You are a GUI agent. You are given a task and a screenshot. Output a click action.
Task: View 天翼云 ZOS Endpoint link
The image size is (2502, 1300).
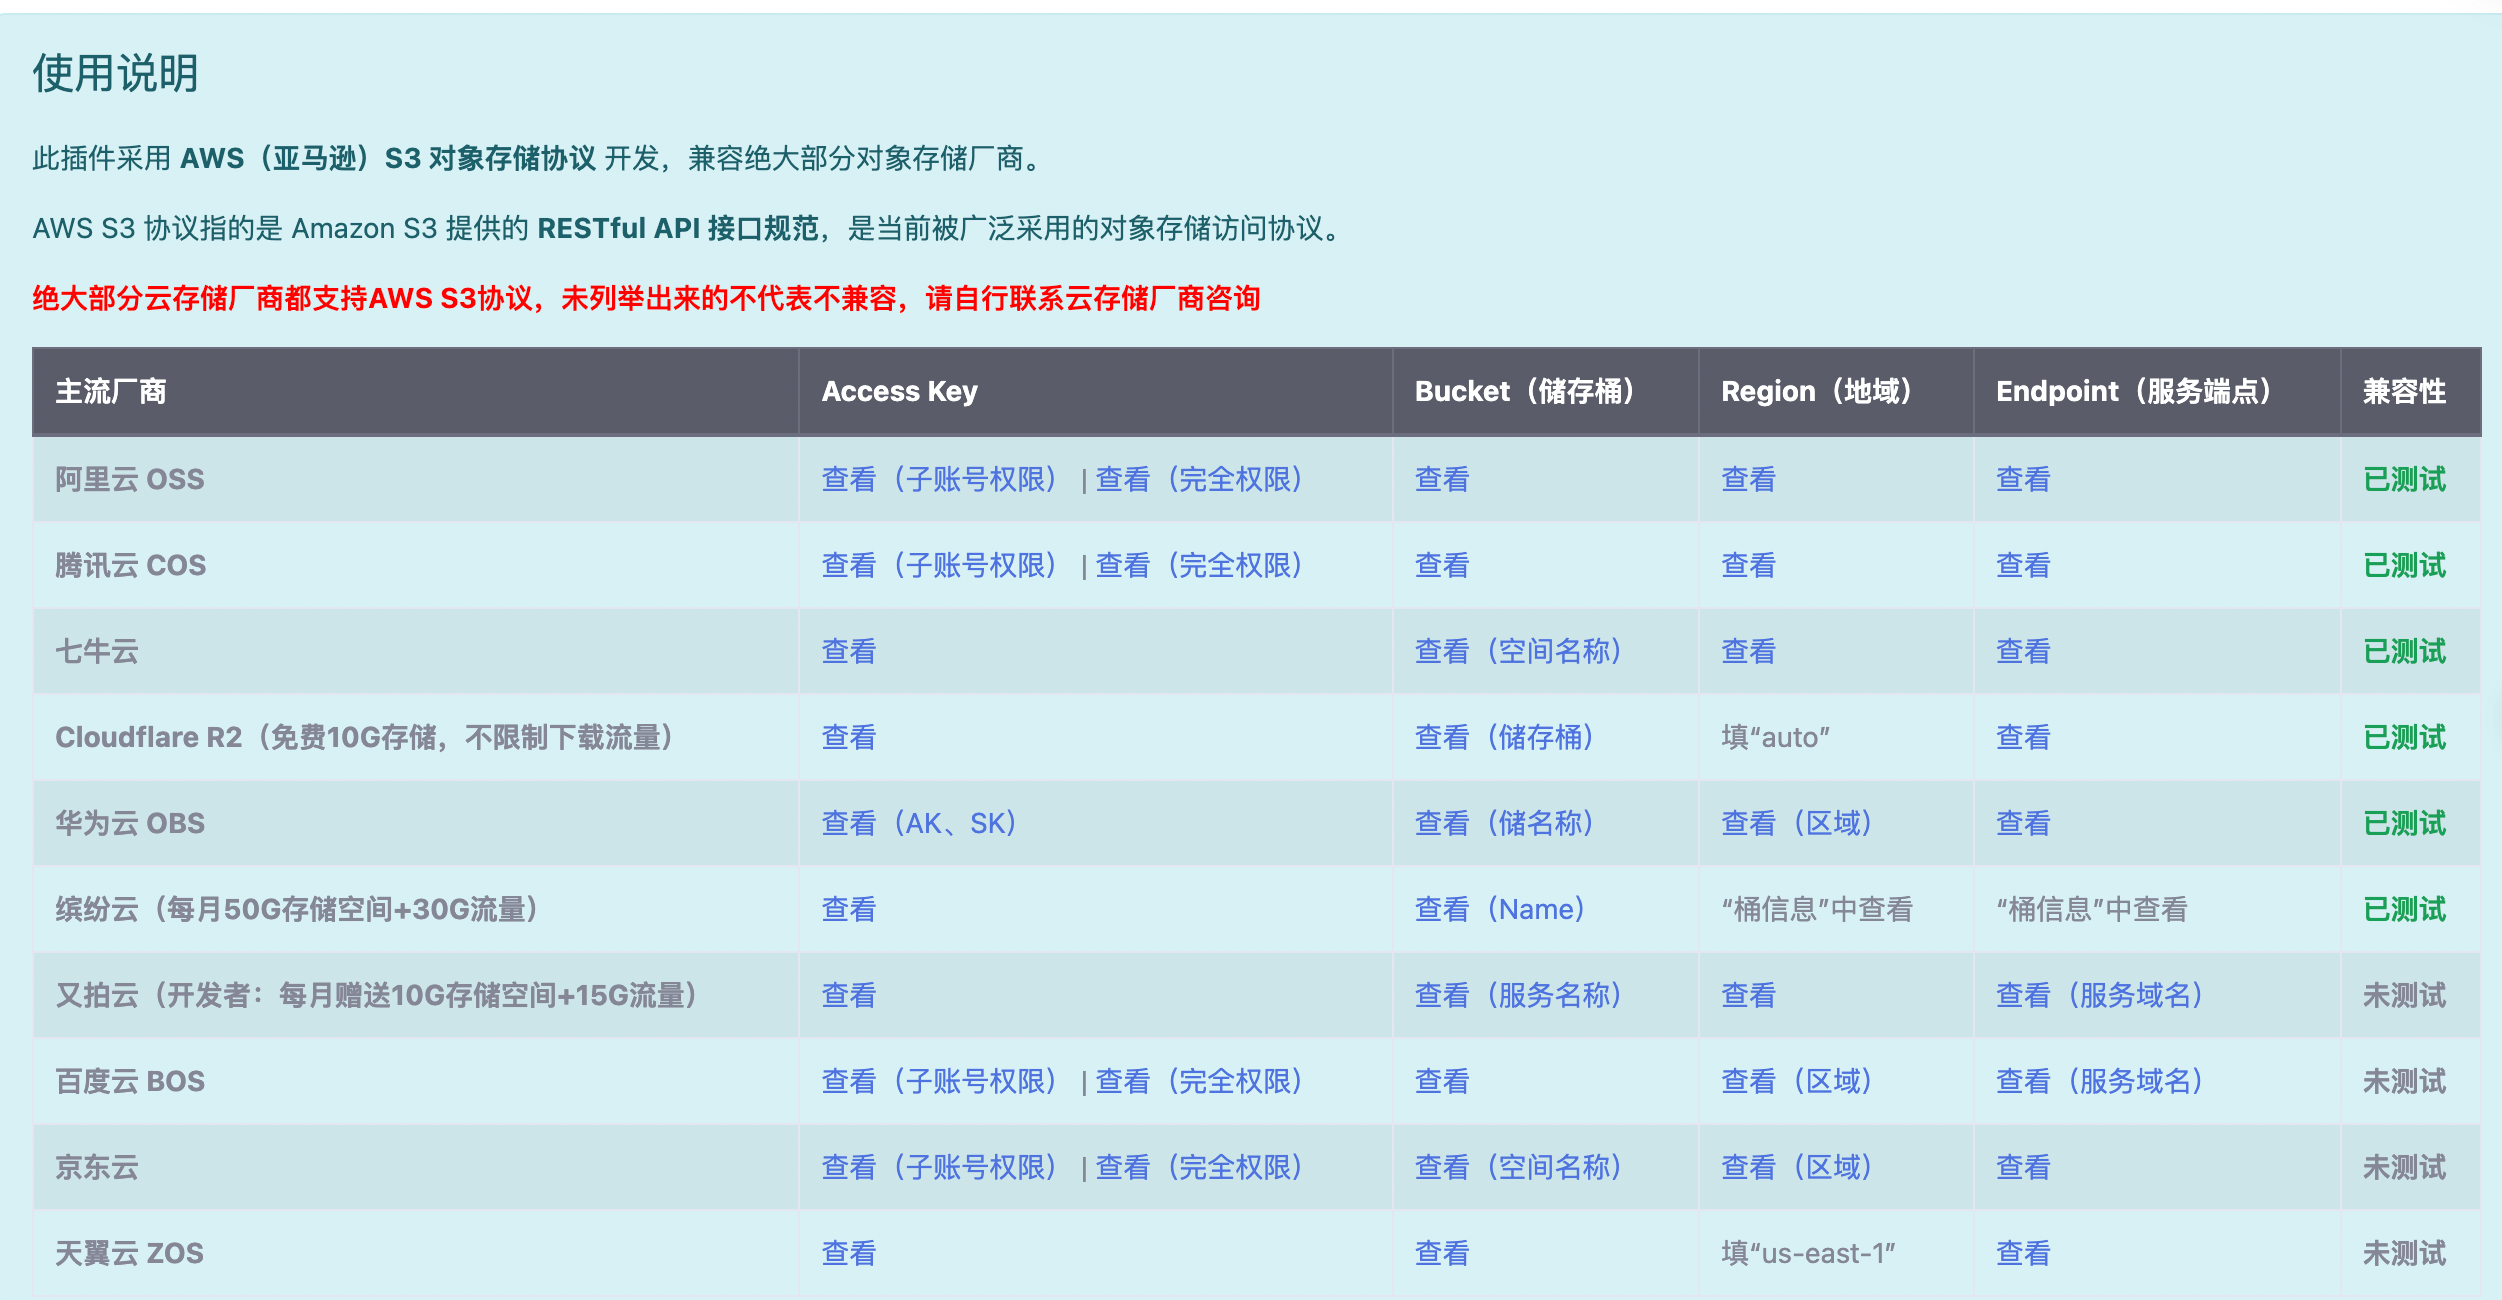(x=2023, y=1254)
